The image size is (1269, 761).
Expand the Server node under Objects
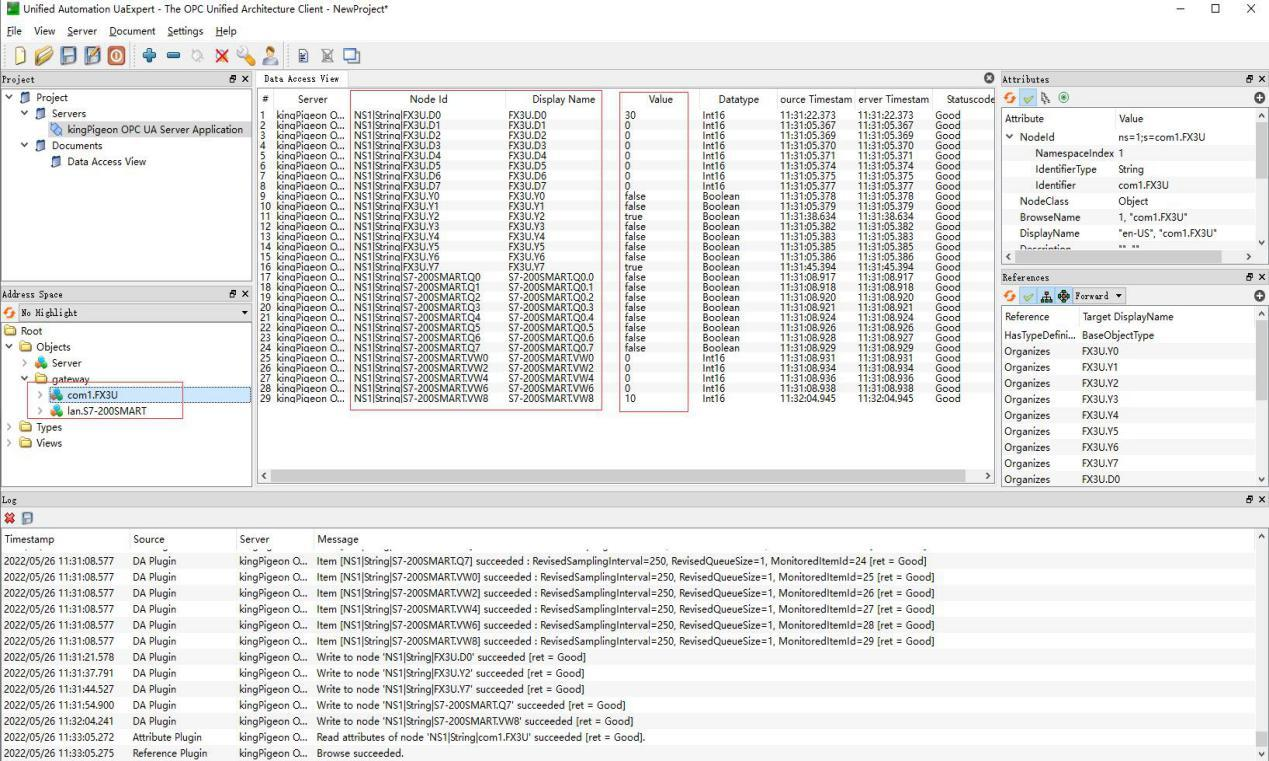point(25,363)
